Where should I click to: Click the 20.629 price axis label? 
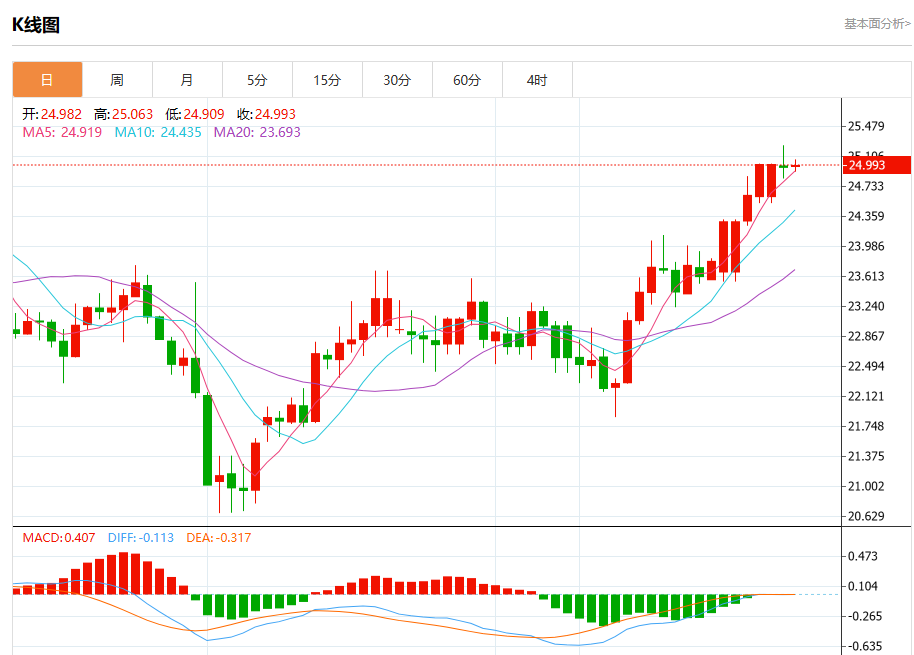coord(866,516)
